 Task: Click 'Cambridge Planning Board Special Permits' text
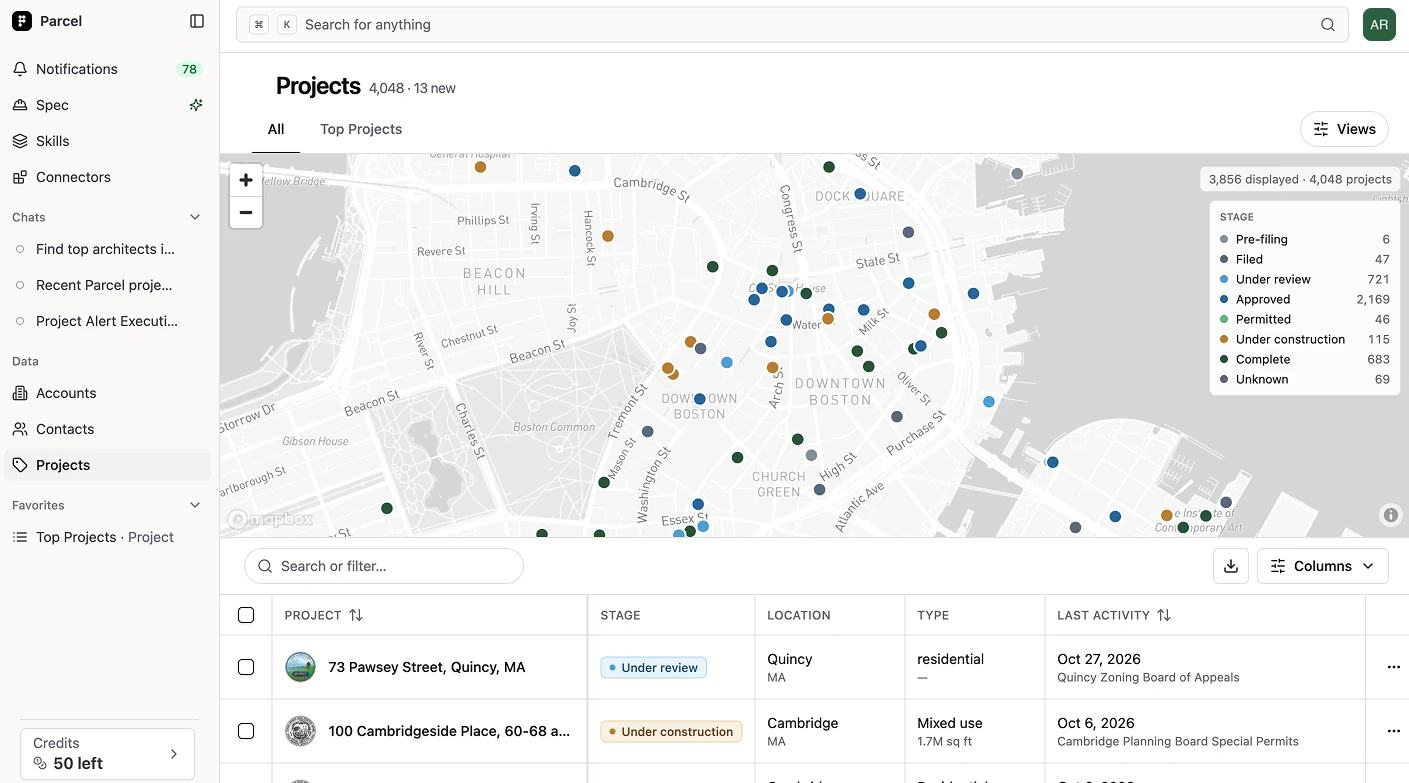[1178, 742]
